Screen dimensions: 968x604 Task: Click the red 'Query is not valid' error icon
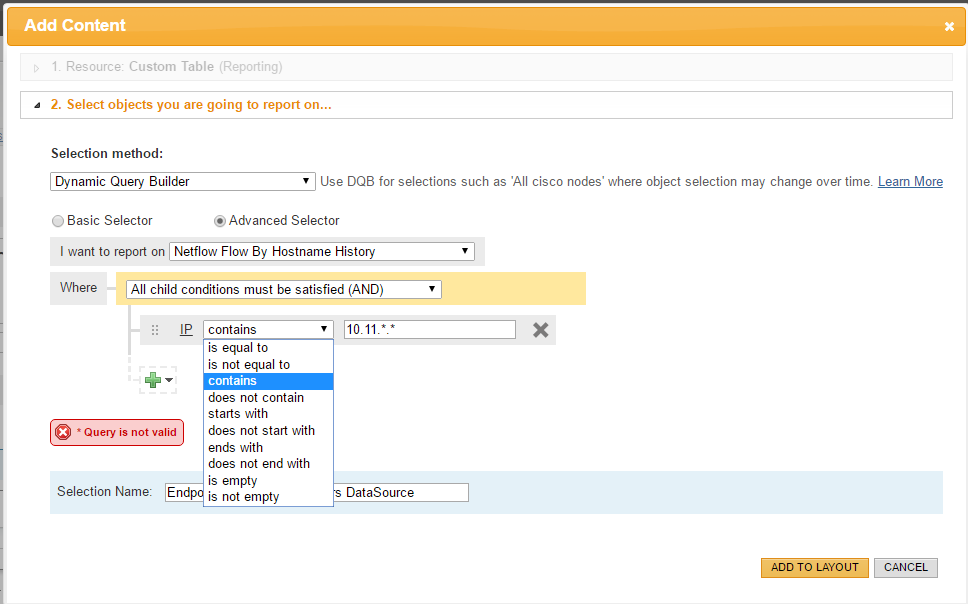point(63,432)
